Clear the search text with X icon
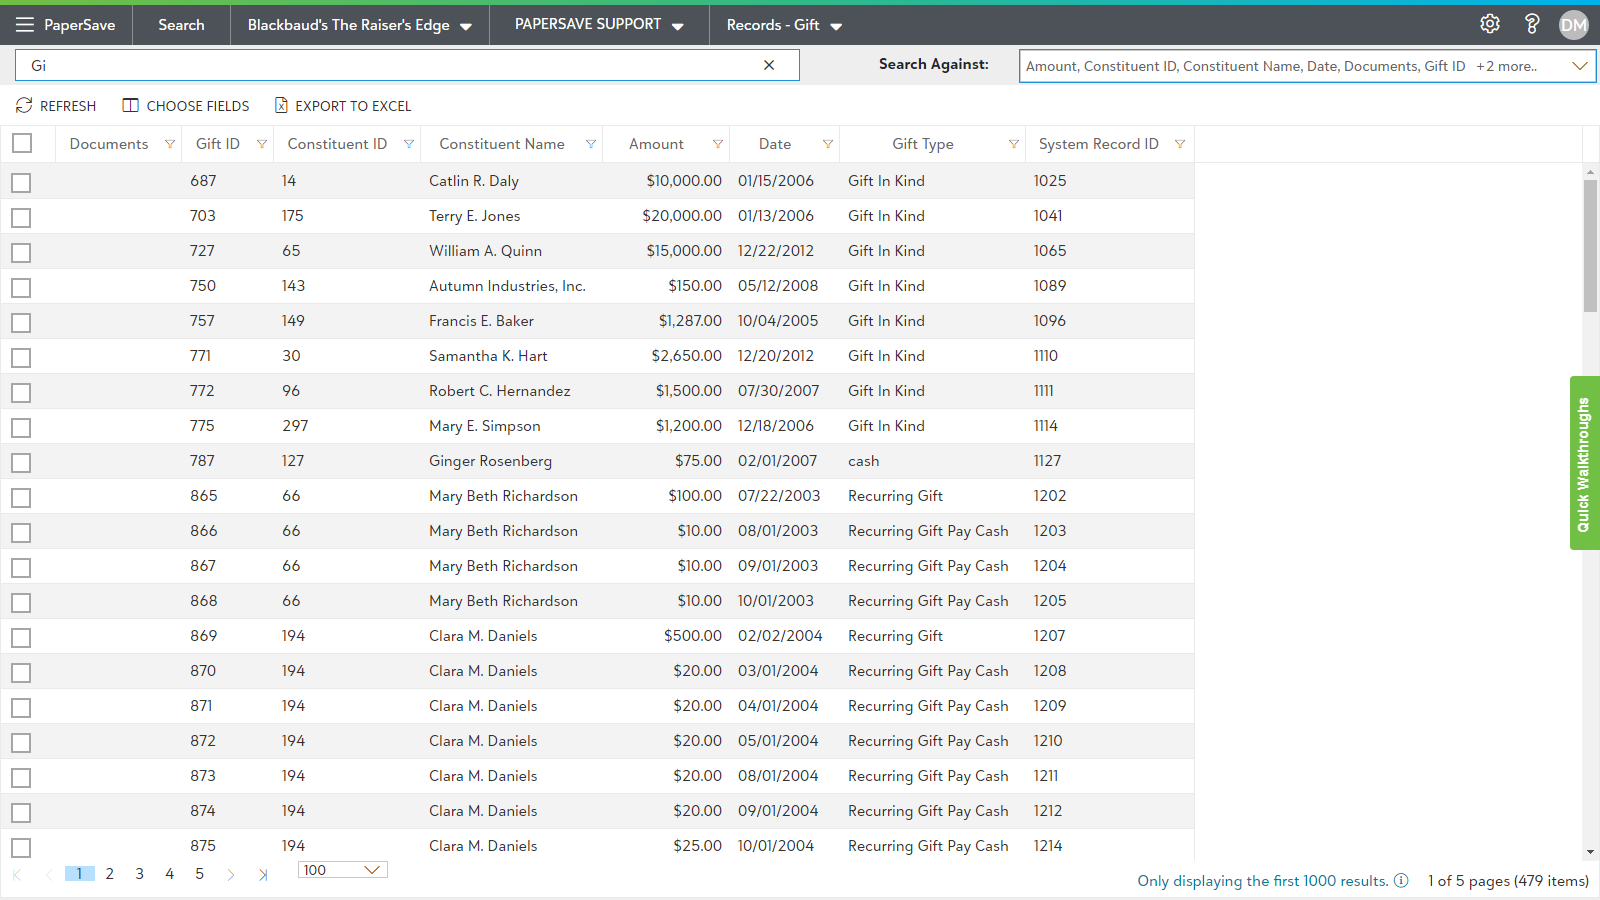The height and width of the screenshot is (900, 1600). pyautogui.click(x=769, y=65)
